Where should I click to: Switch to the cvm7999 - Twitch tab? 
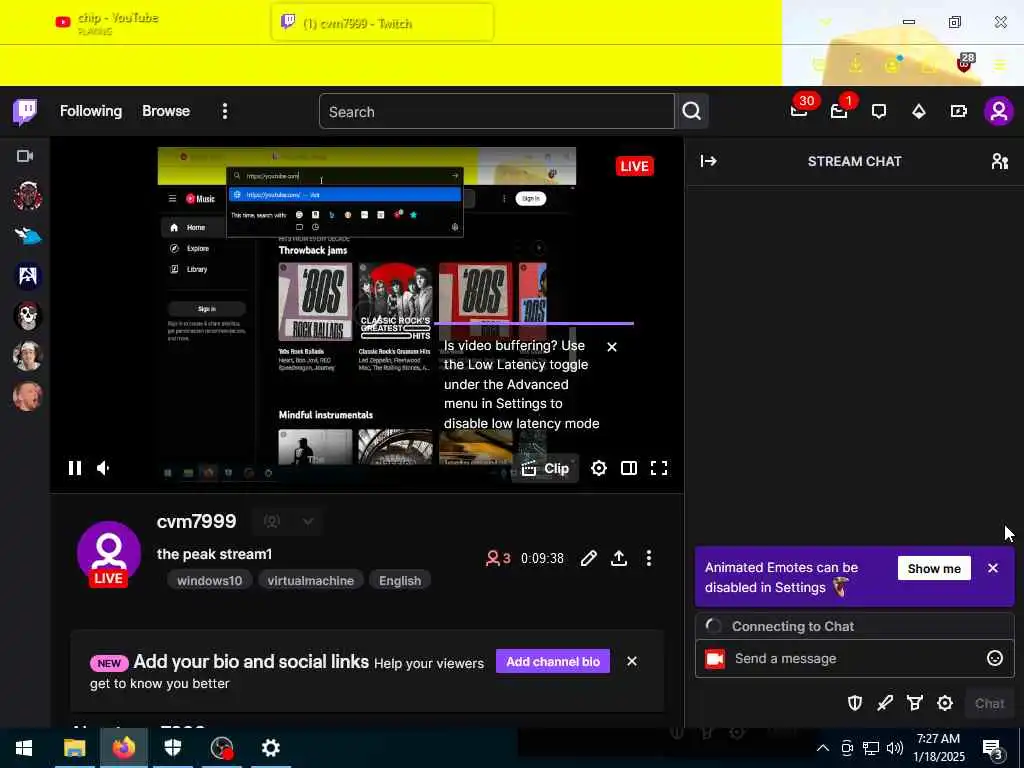coord(382,23)
